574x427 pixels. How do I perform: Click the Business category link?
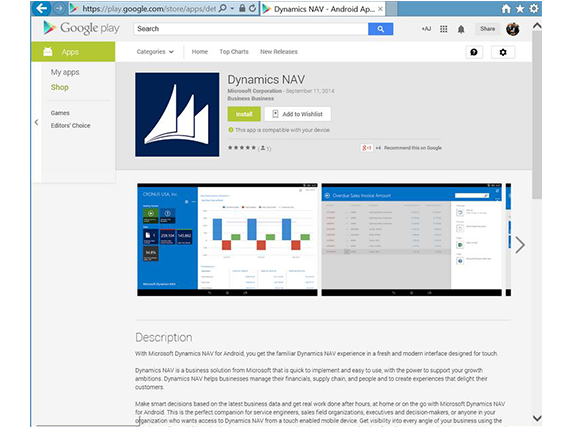point(250,99)
